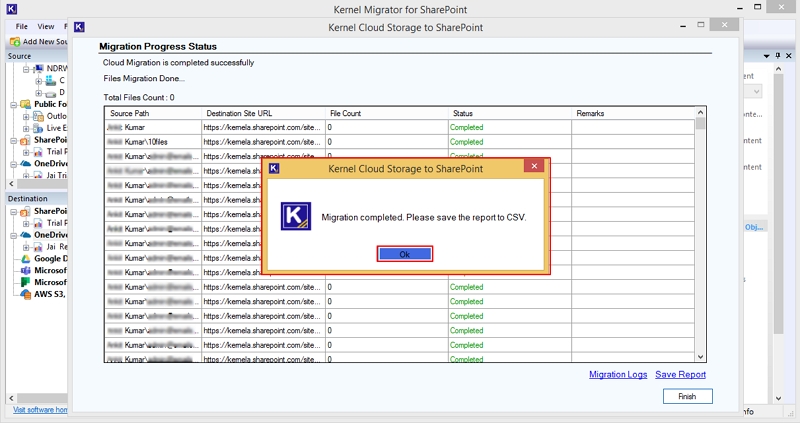Select the AWS S3 icon in Destination tree
Viewport: 800px width, 423px height.
[26, 294]
